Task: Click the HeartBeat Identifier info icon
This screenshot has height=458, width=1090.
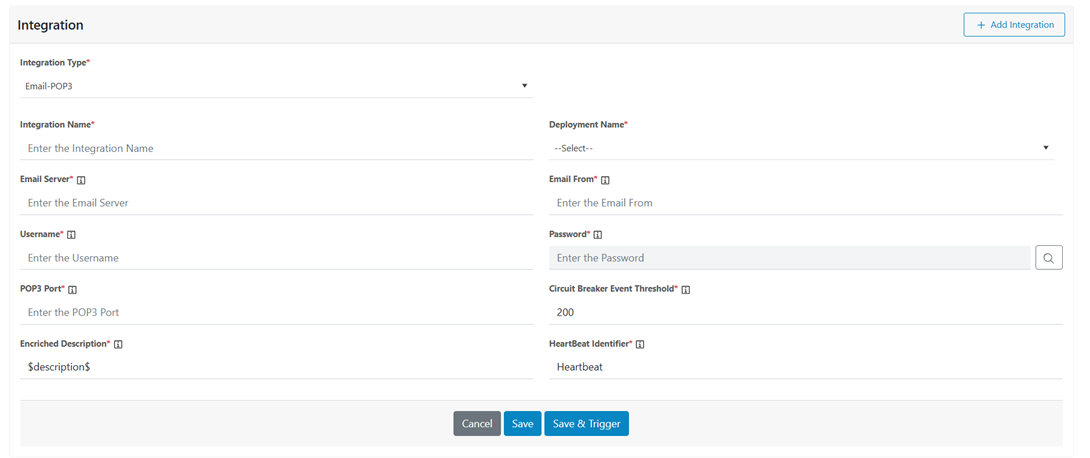Action: [x=640, y=344]
